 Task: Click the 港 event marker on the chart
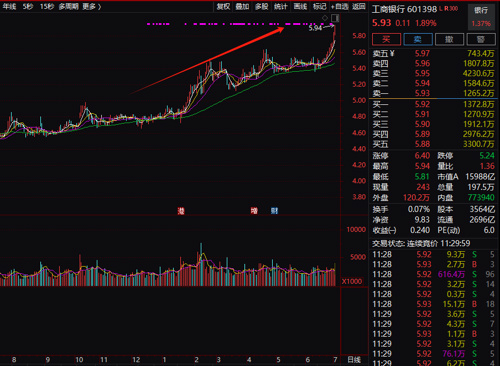point(181,211)
